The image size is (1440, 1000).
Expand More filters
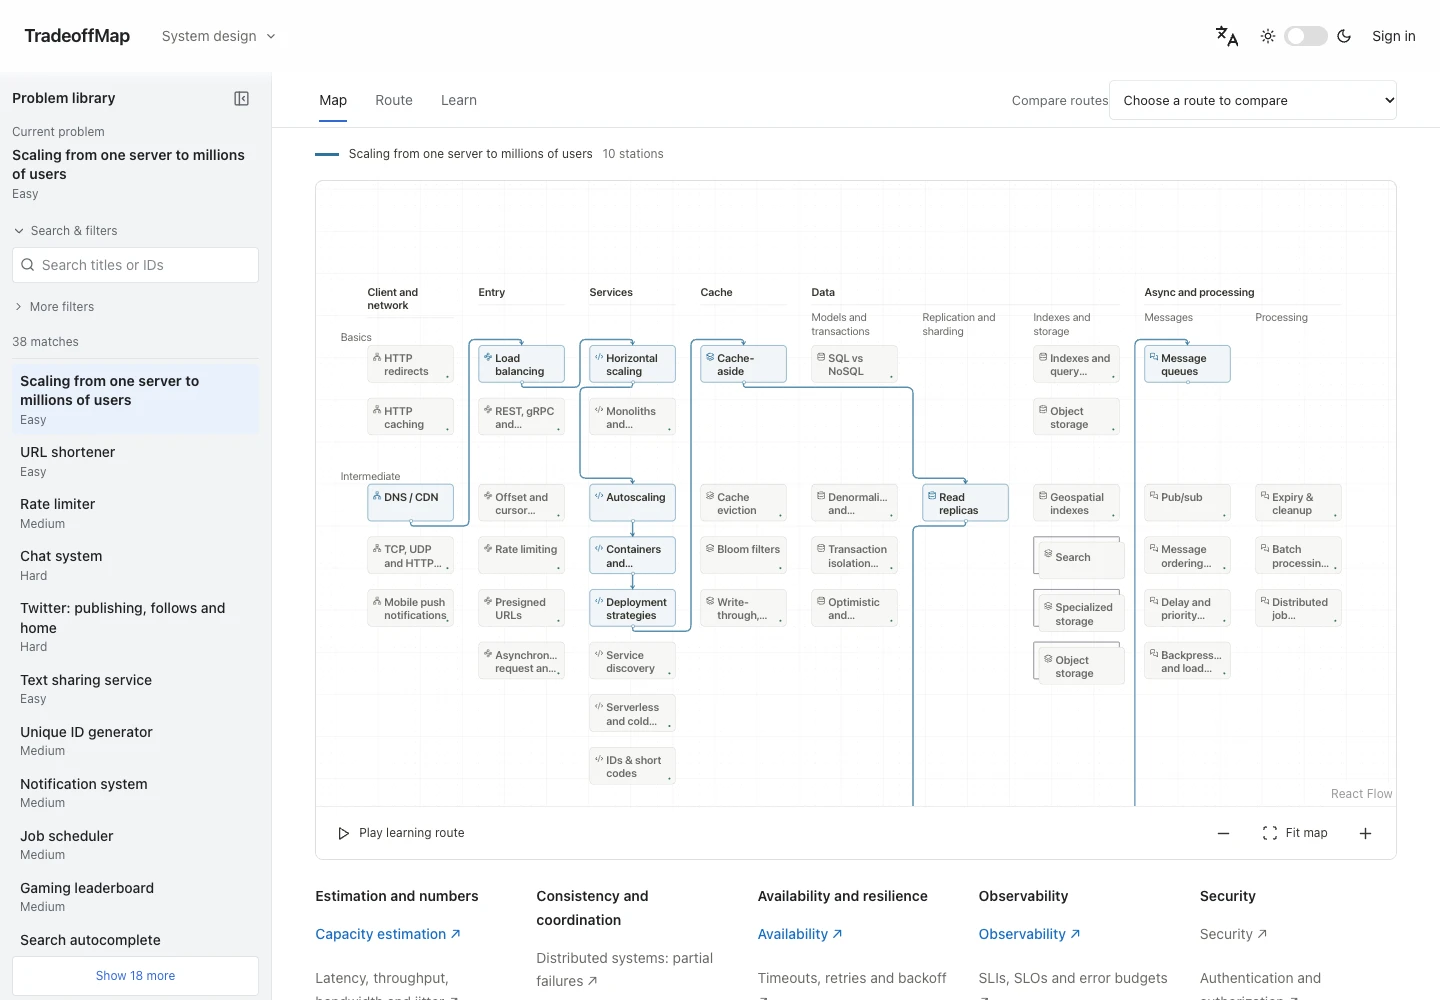pyautogui.click(x=54, y=307)
